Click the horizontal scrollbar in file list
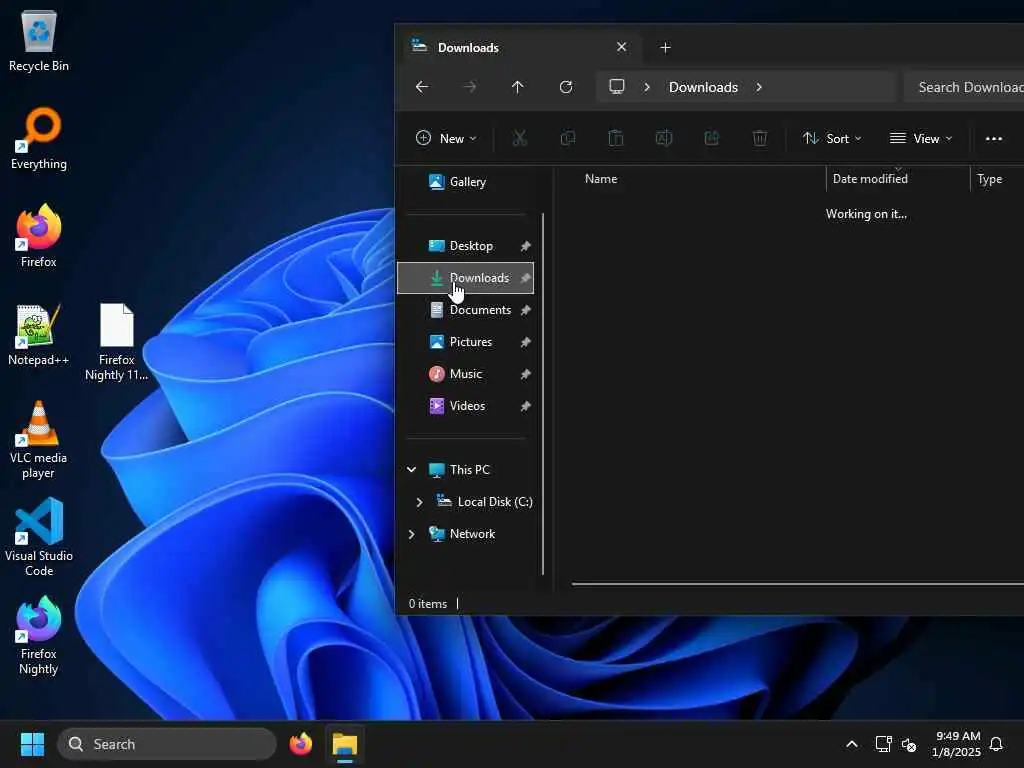The height and width of the screenshot is (768, 1024). [797, 584]
